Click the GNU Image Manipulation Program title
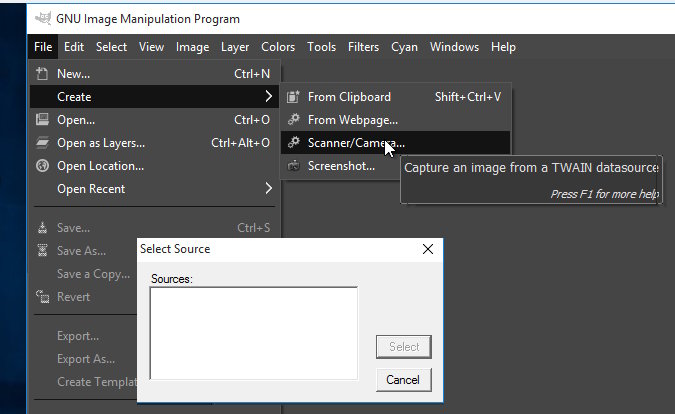Viewport: 675px width, 414px height. pyautogui.click(x=148, y=19)
